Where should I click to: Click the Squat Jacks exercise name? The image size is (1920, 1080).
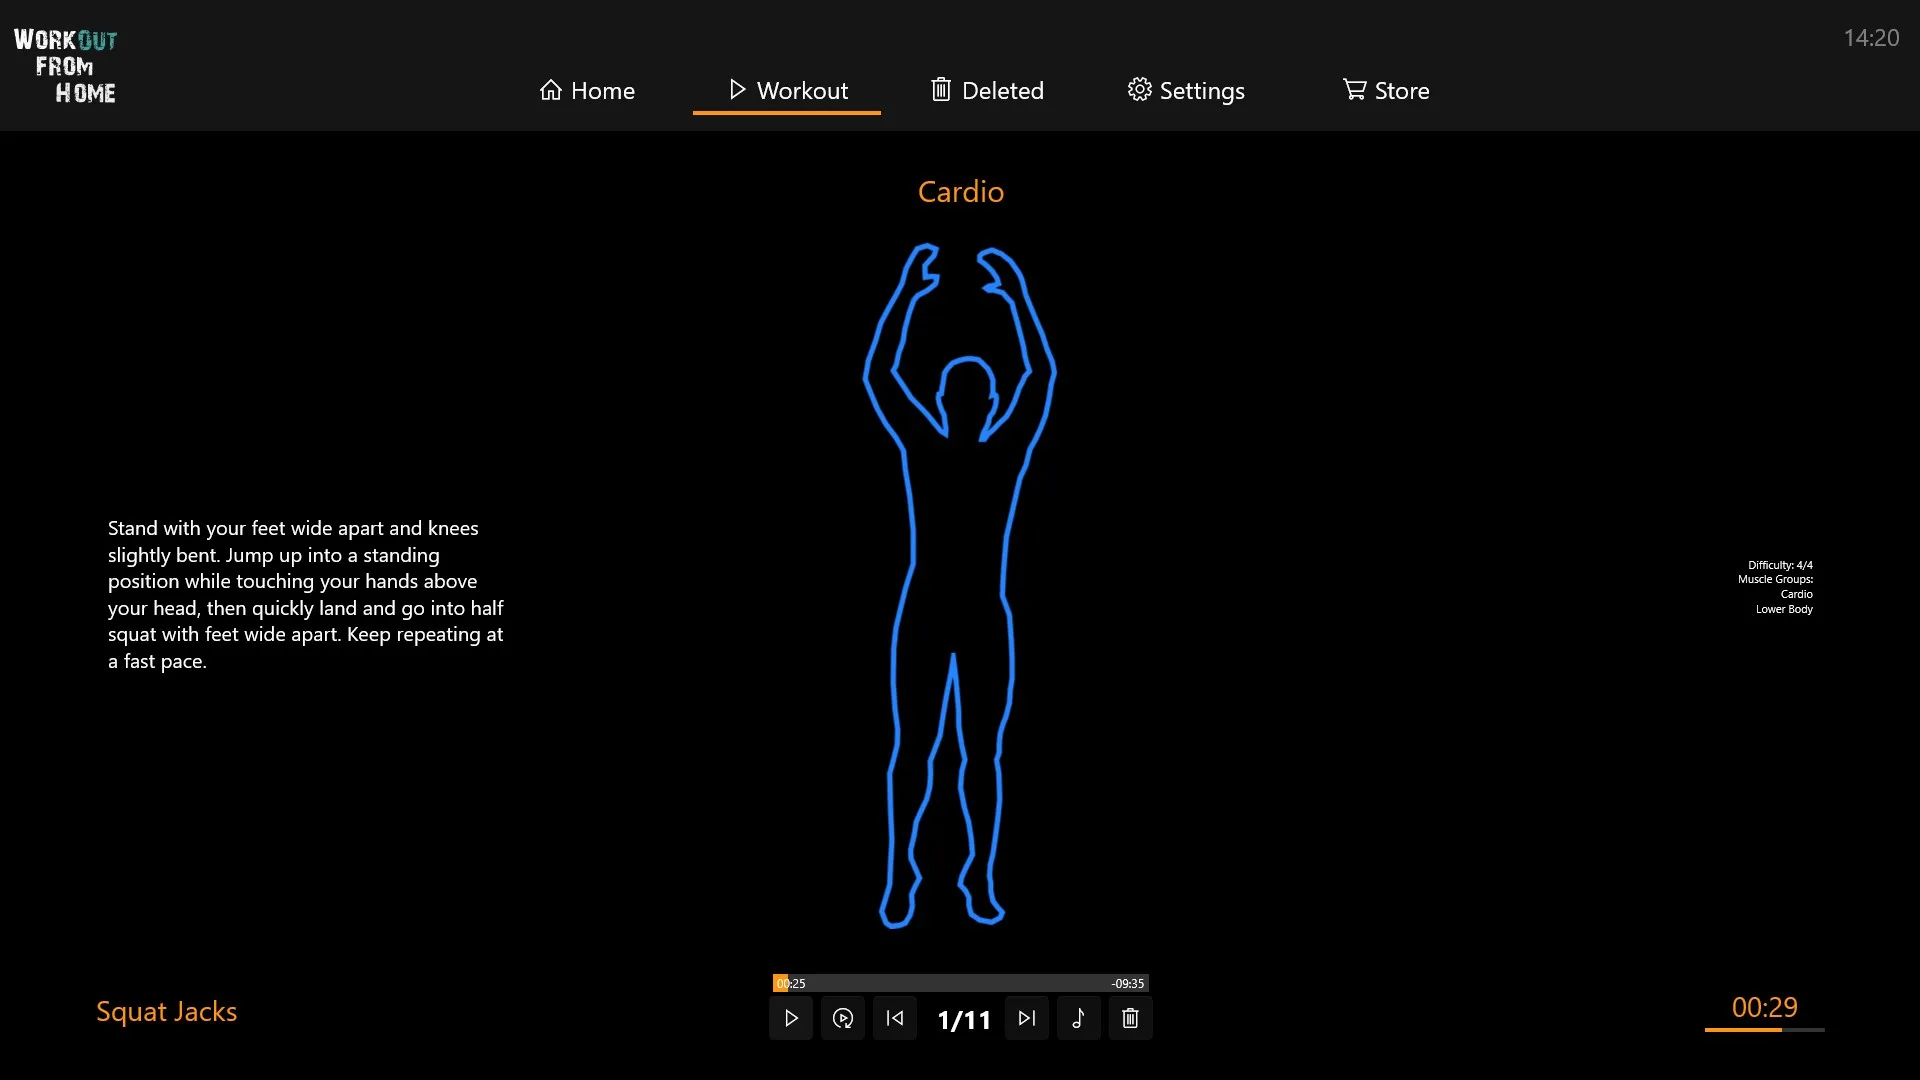(167, 1012)
